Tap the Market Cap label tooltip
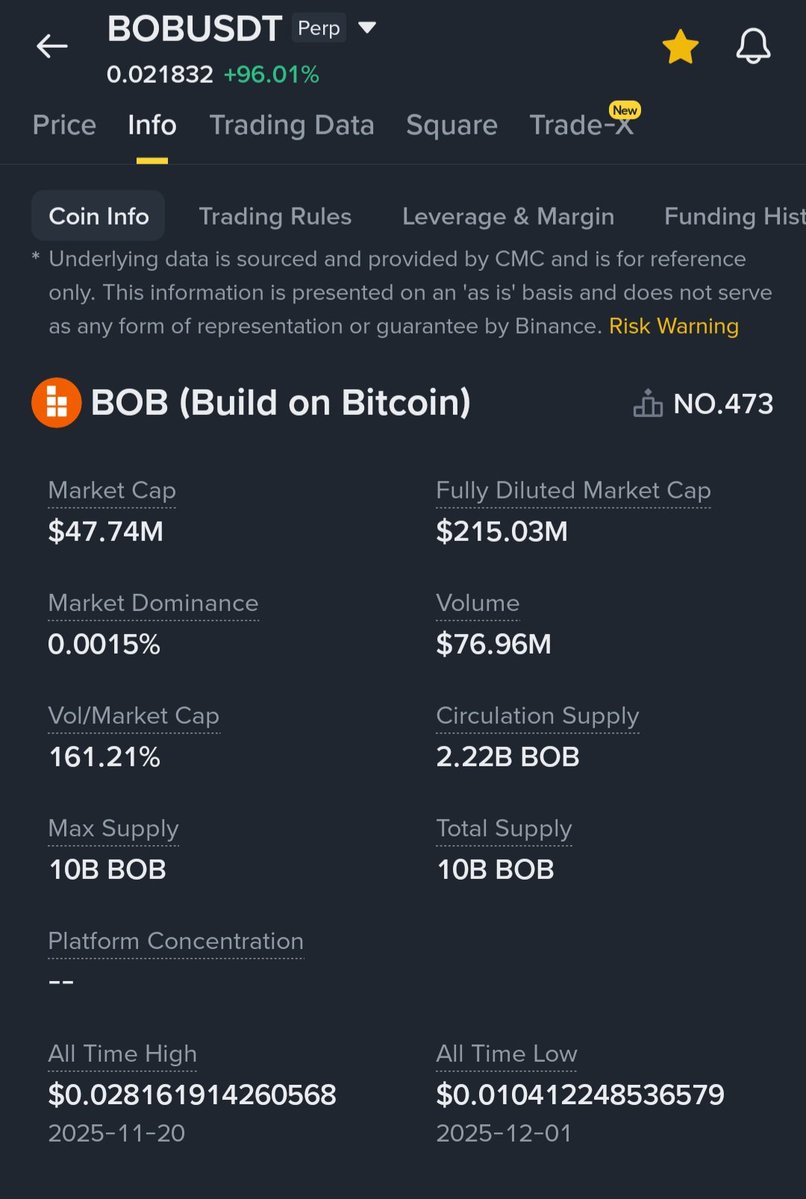Image resolution: width=806 pixels, height=1199 pixels. [x=112, y=491]
